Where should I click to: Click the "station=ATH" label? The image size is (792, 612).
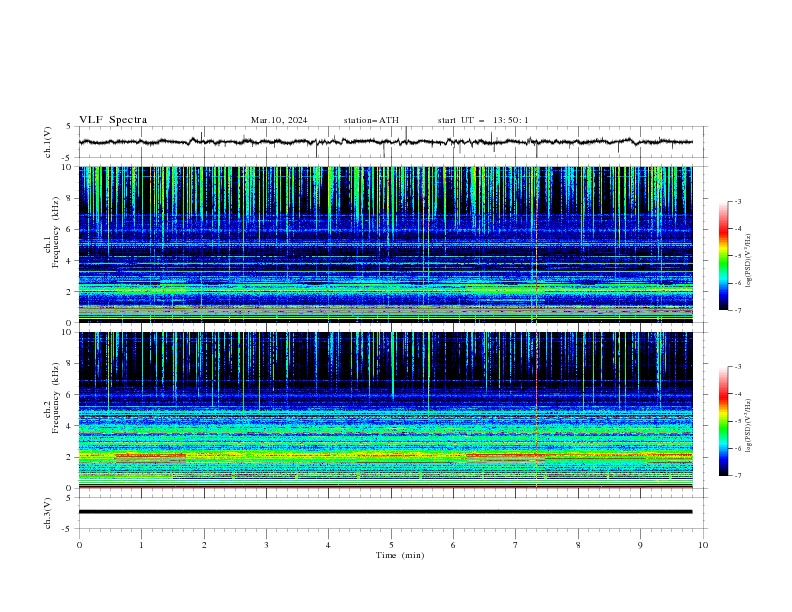371,120
